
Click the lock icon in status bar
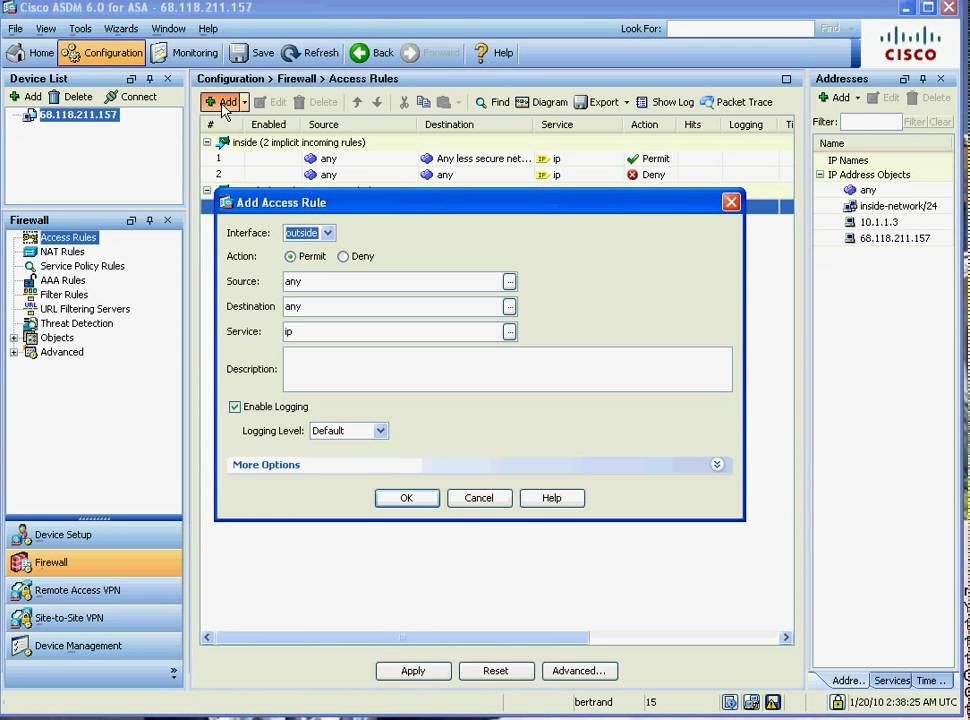point(837,702)
